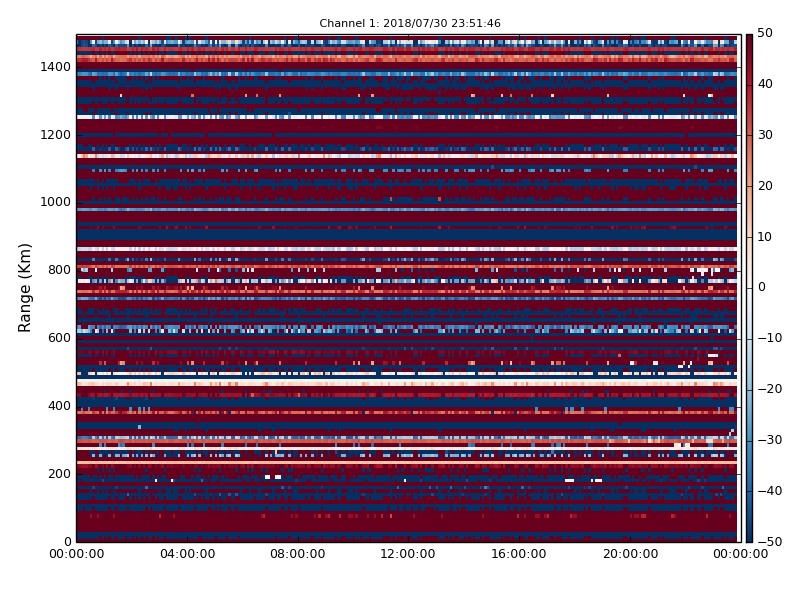Click the x-axis tick label 04:00:00
800x600 pixels.
click(x=187, y=554)
